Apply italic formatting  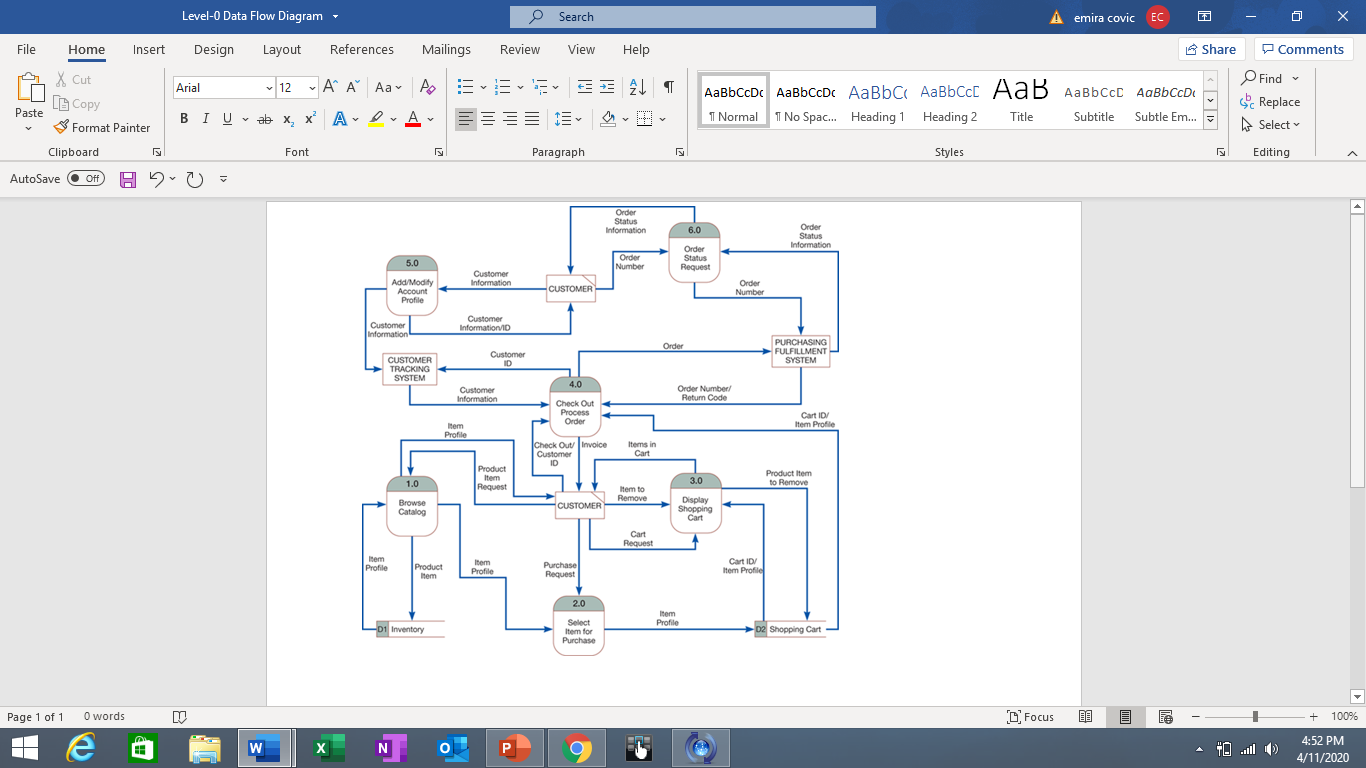205,118
